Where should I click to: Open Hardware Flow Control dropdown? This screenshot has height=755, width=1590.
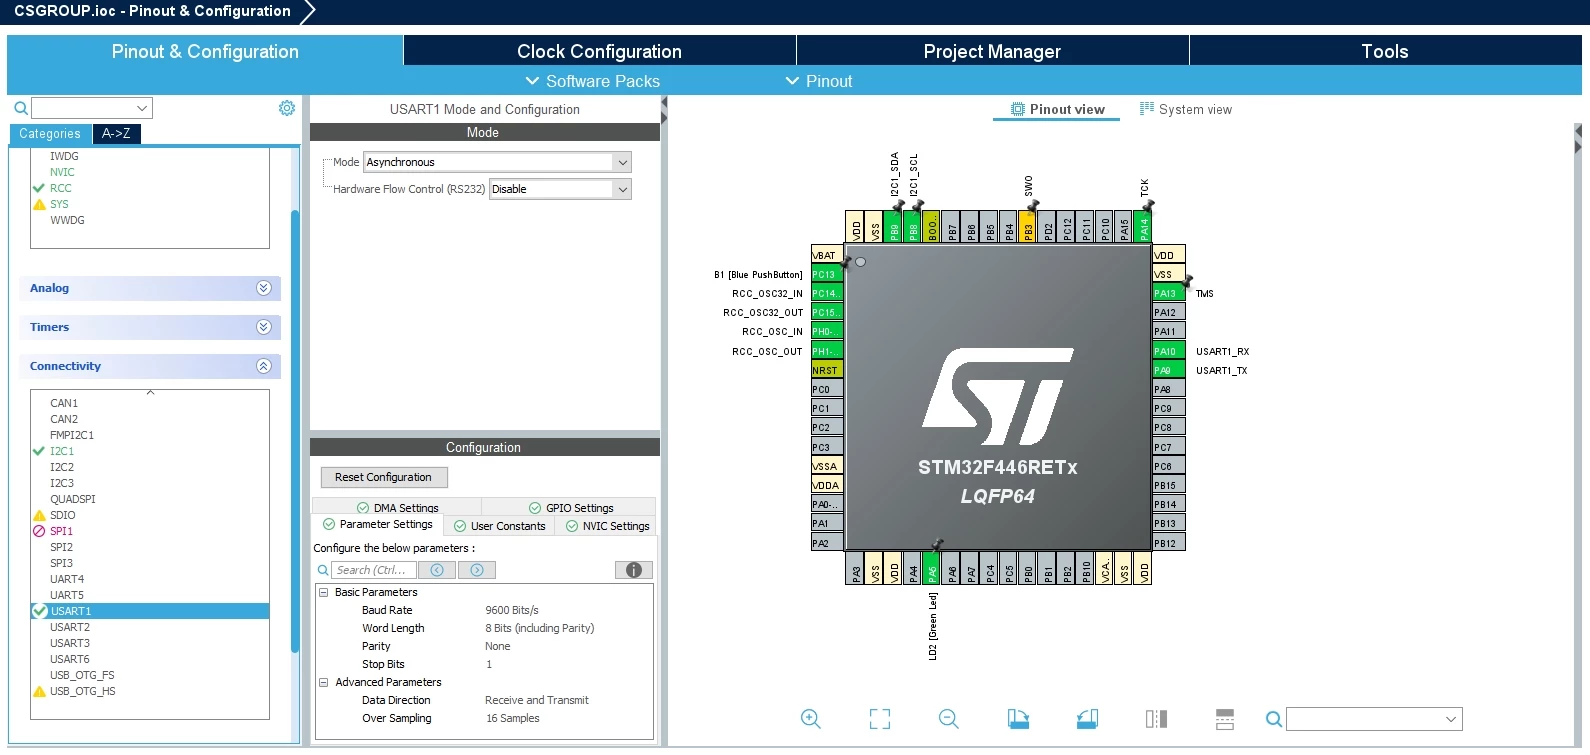[x=560, y=189]
